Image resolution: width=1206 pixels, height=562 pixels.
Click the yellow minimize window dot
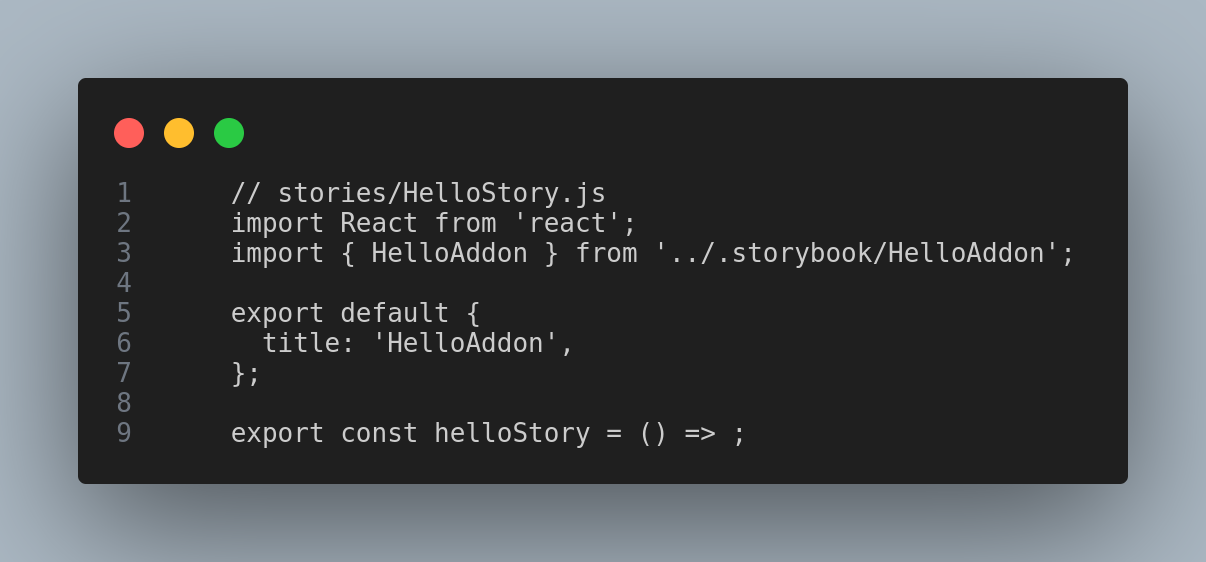pos(179,133)
